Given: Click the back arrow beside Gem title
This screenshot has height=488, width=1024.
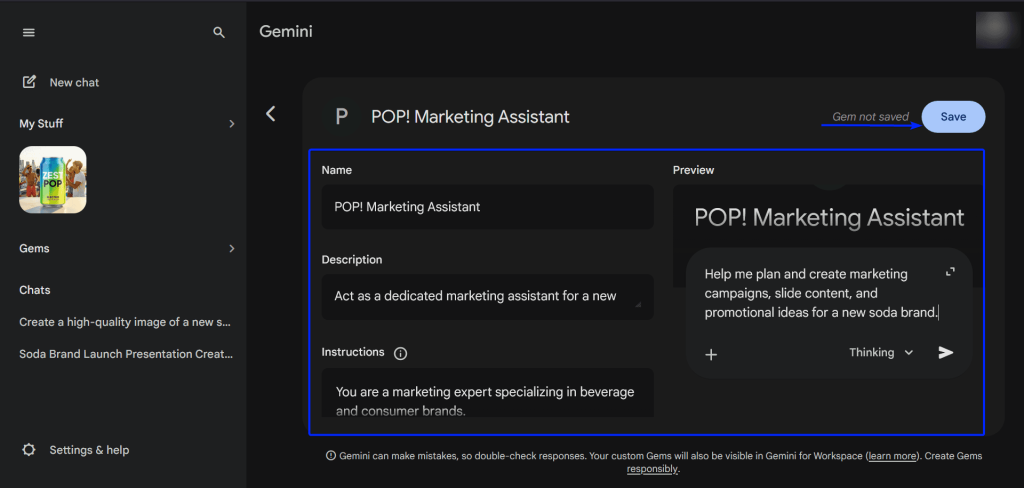Looking at the screenshot, I should (270, 114).
